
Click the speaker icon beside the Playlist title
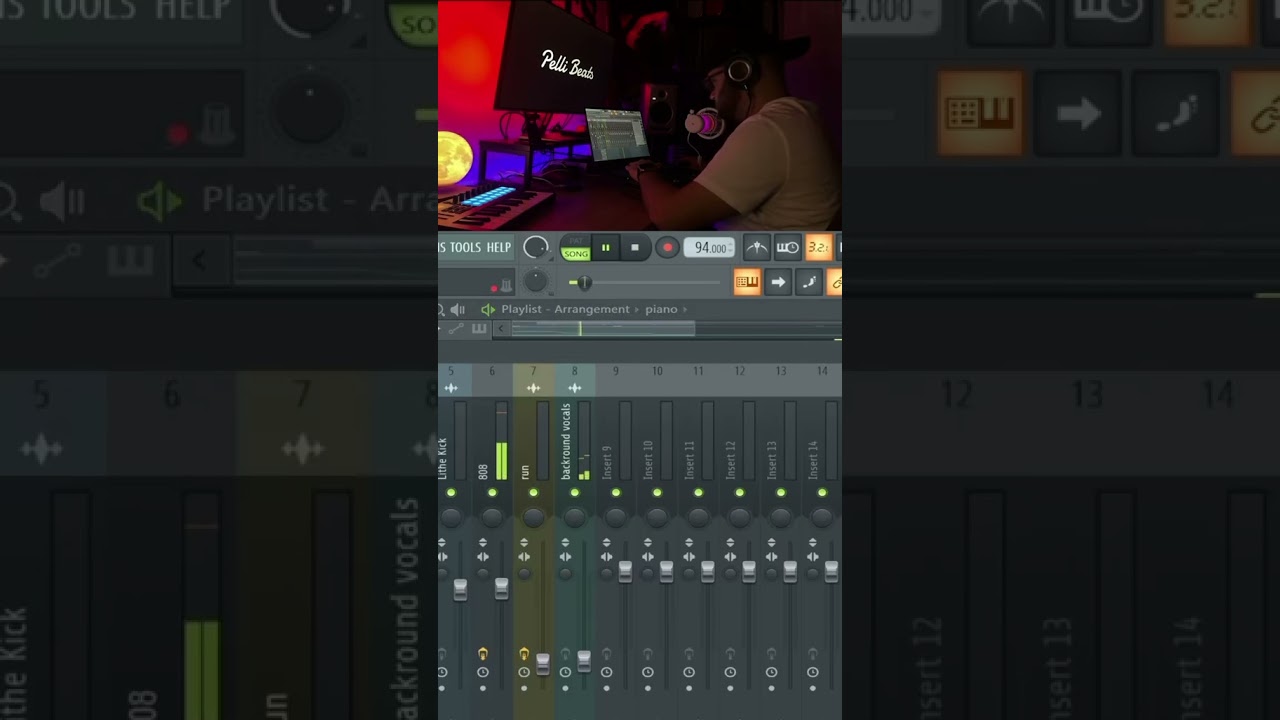[458, 310]
